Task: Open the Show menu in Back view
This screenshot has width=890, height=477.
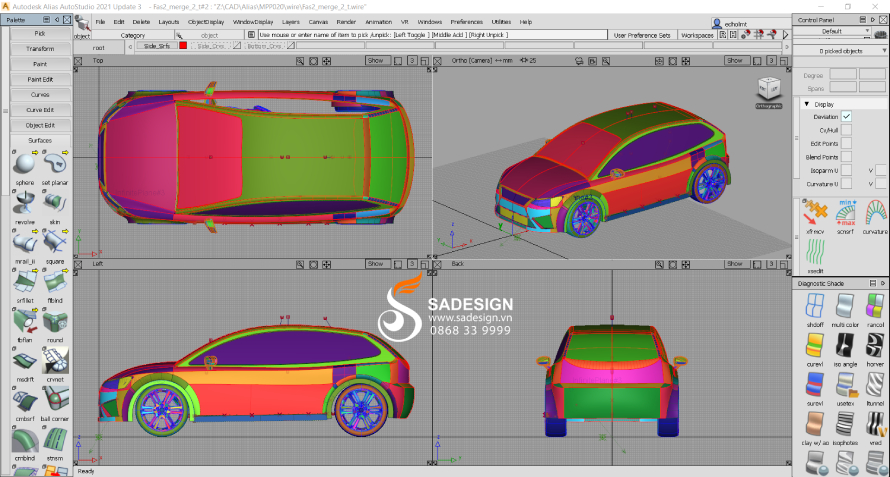Action: coord(735,263)
